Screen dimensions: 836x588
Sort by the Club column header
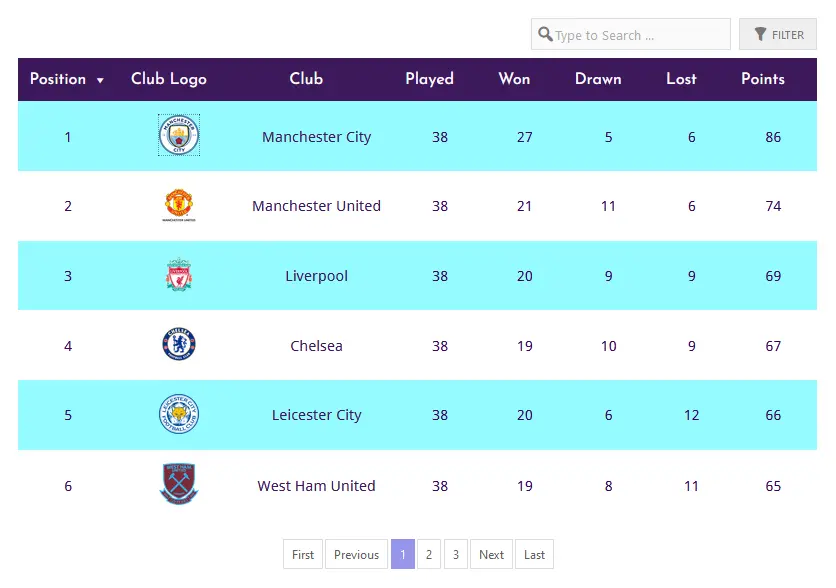306,79
